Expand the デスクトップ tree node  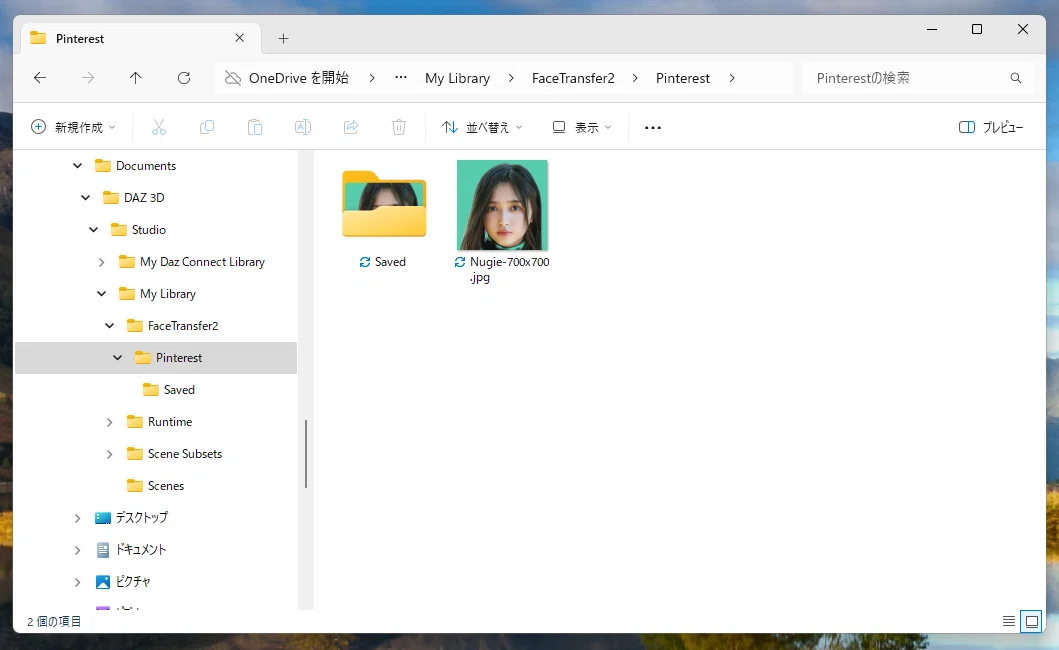pyautogui.click(x=78, y=518)
